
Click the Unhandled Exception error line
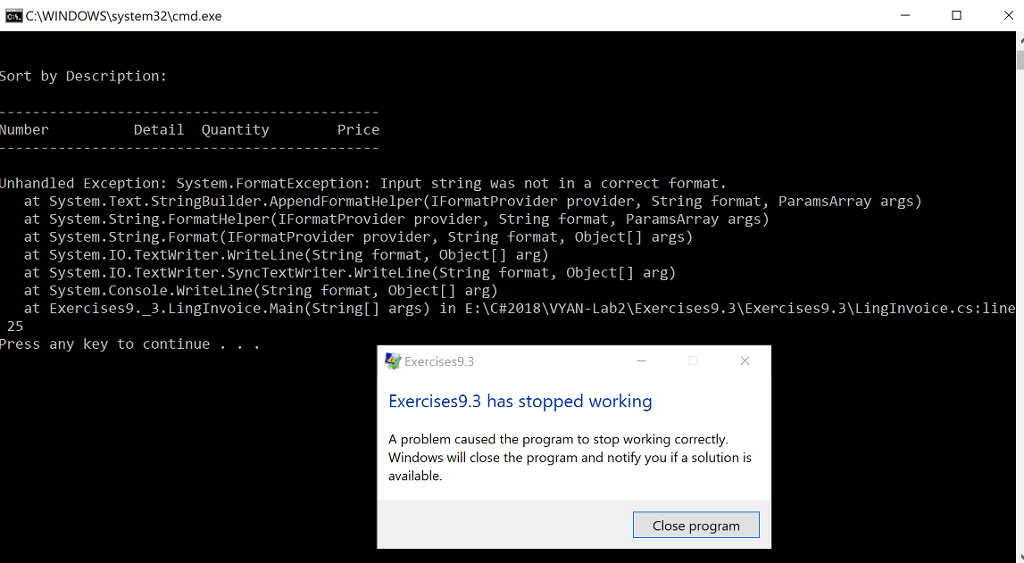362,183
